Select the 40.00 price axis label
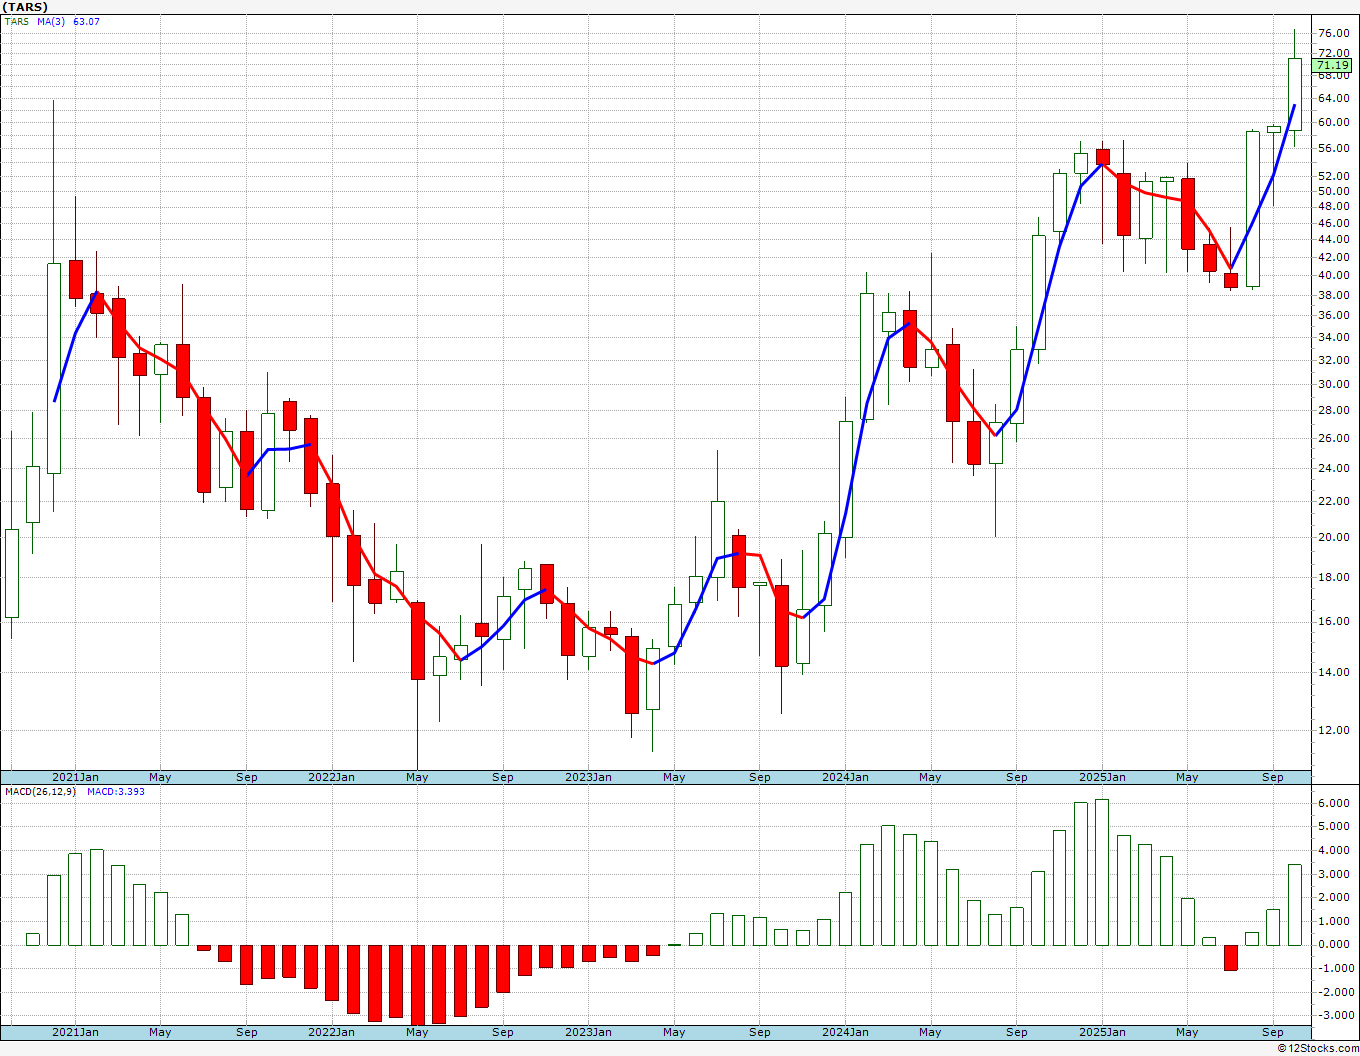This screenshot has height=1056, width=1360. pyautogui.click(x=1333, y=275)
